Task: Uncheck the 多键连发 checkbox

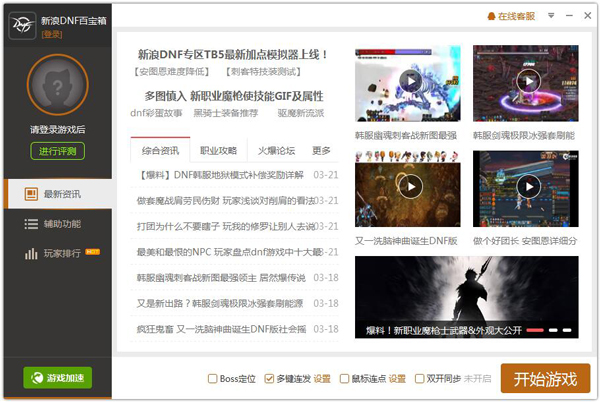Action: (271, 379)
